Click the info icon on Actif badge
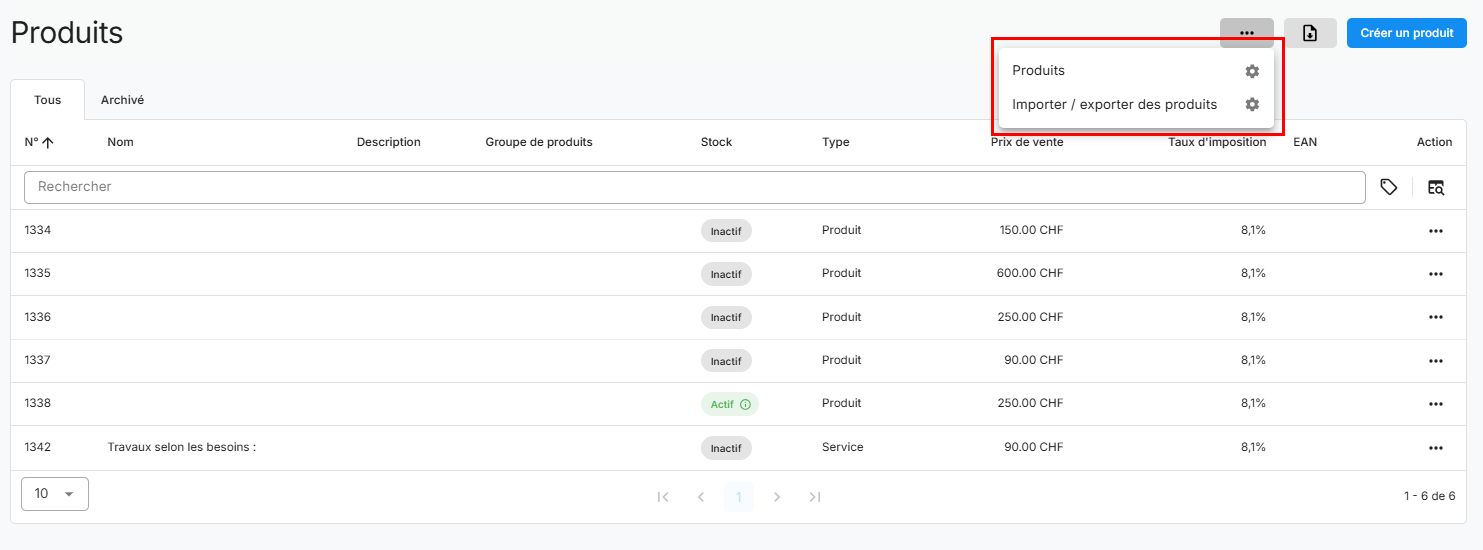The image size is (1483, 550). tap(745, 404)
